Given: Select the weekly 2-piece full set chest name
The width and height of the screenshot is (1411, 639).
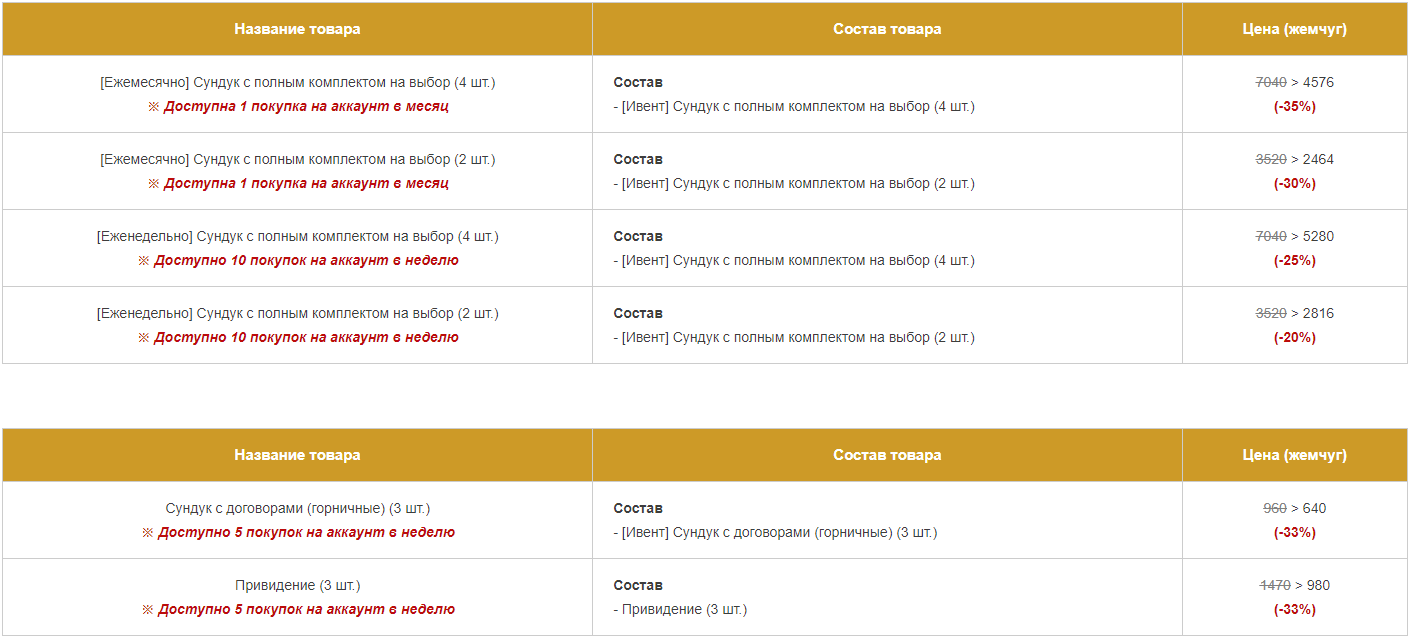Looking at the screenshot, I should [297, 313].
